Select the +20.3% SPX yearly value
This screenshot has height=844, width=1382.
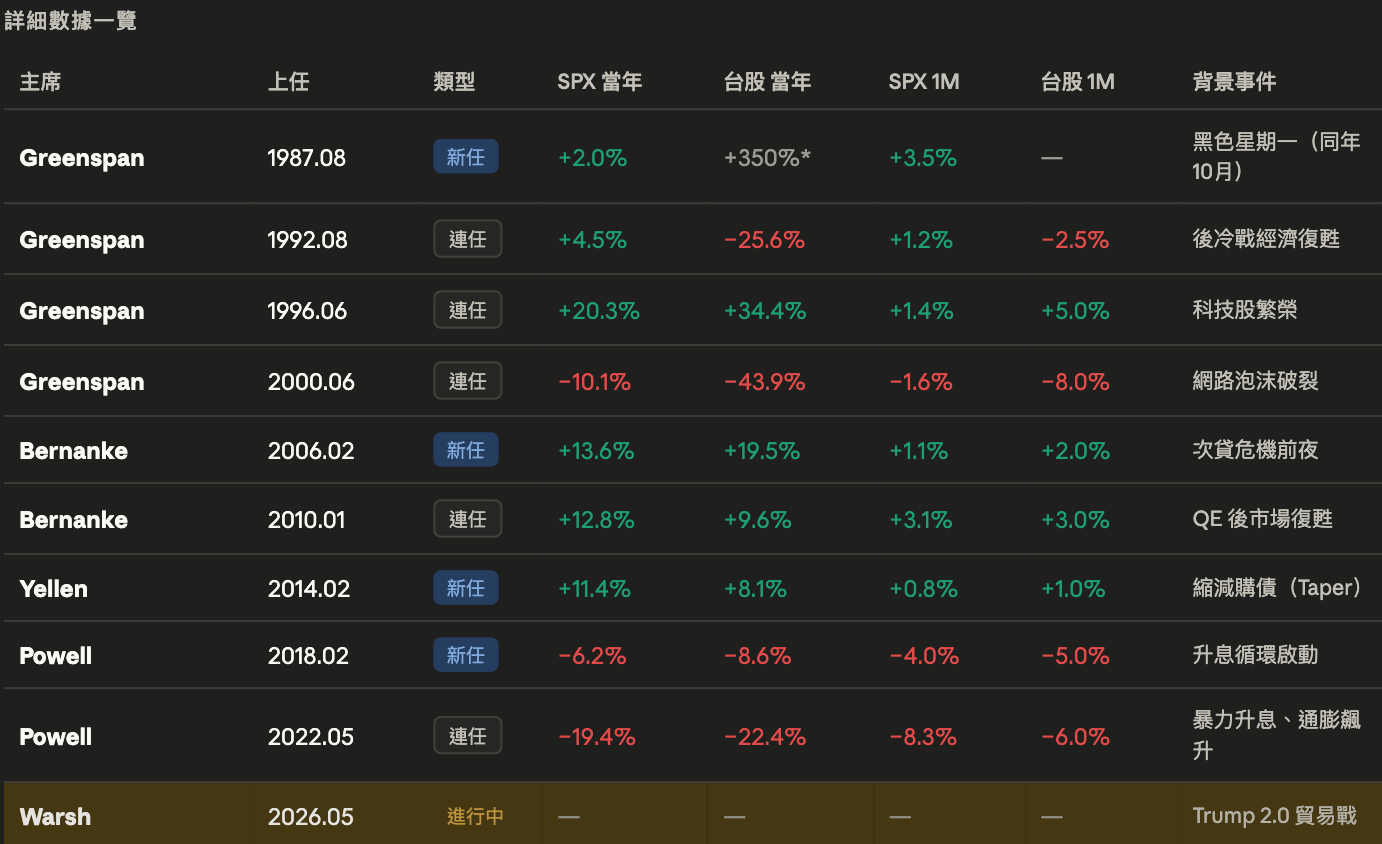[x=598, y=311]
